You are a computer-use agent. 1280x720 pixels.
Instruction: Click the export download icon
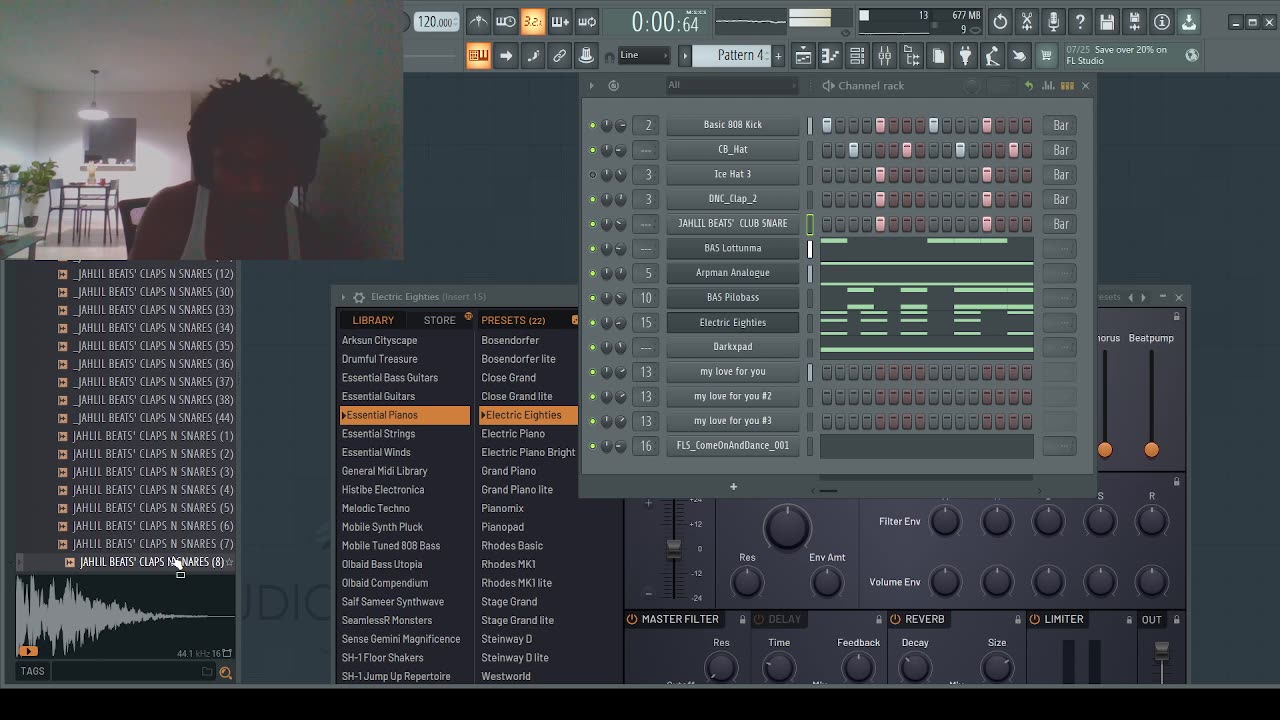tap(1189, 21)
